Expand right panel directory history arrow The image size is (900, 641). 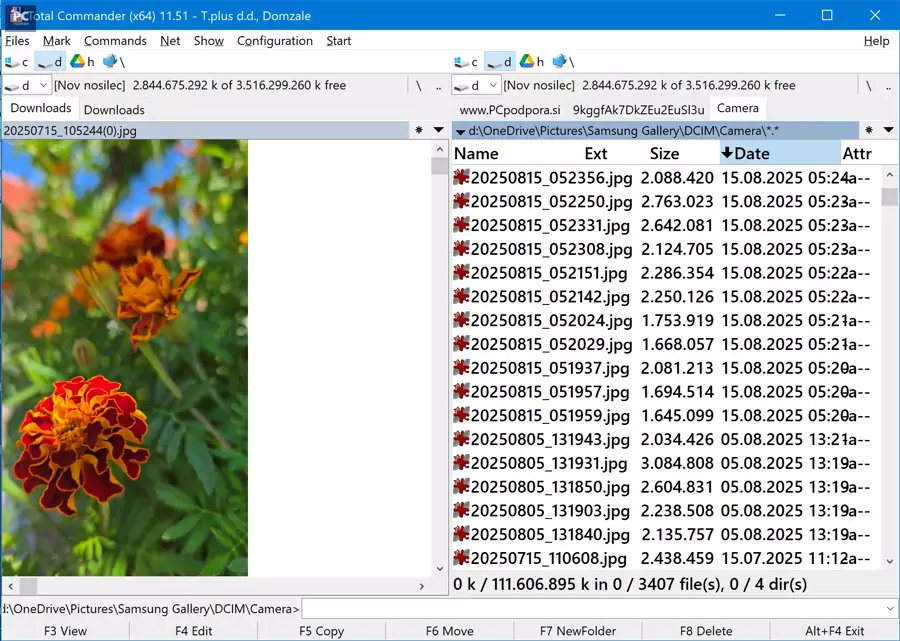pos(888,130)
